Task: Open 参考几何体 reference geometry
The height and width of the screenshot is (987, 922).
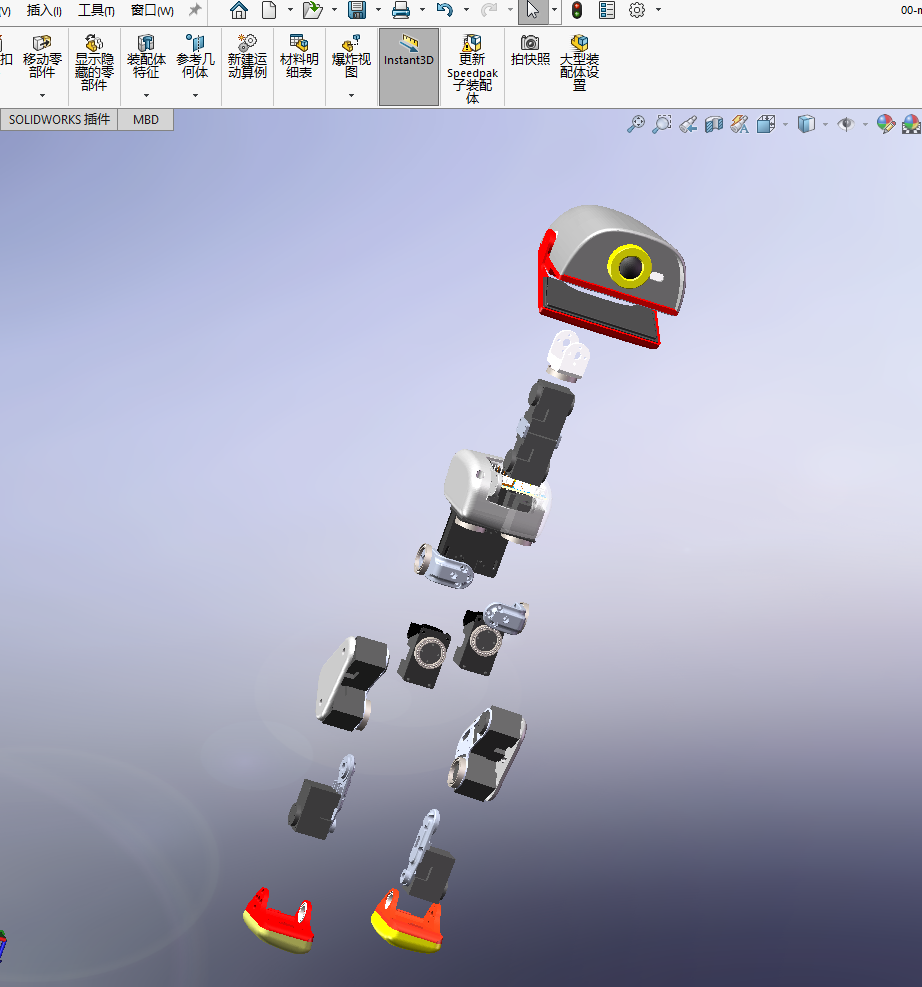Action: tap(195, 57)
